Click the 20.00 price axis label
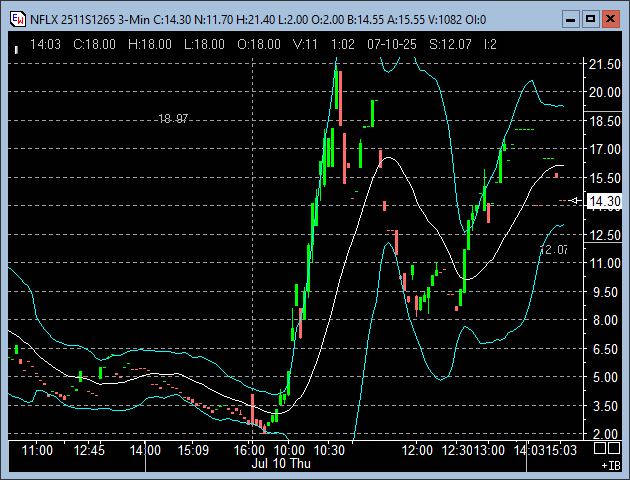 coord(604,92)
